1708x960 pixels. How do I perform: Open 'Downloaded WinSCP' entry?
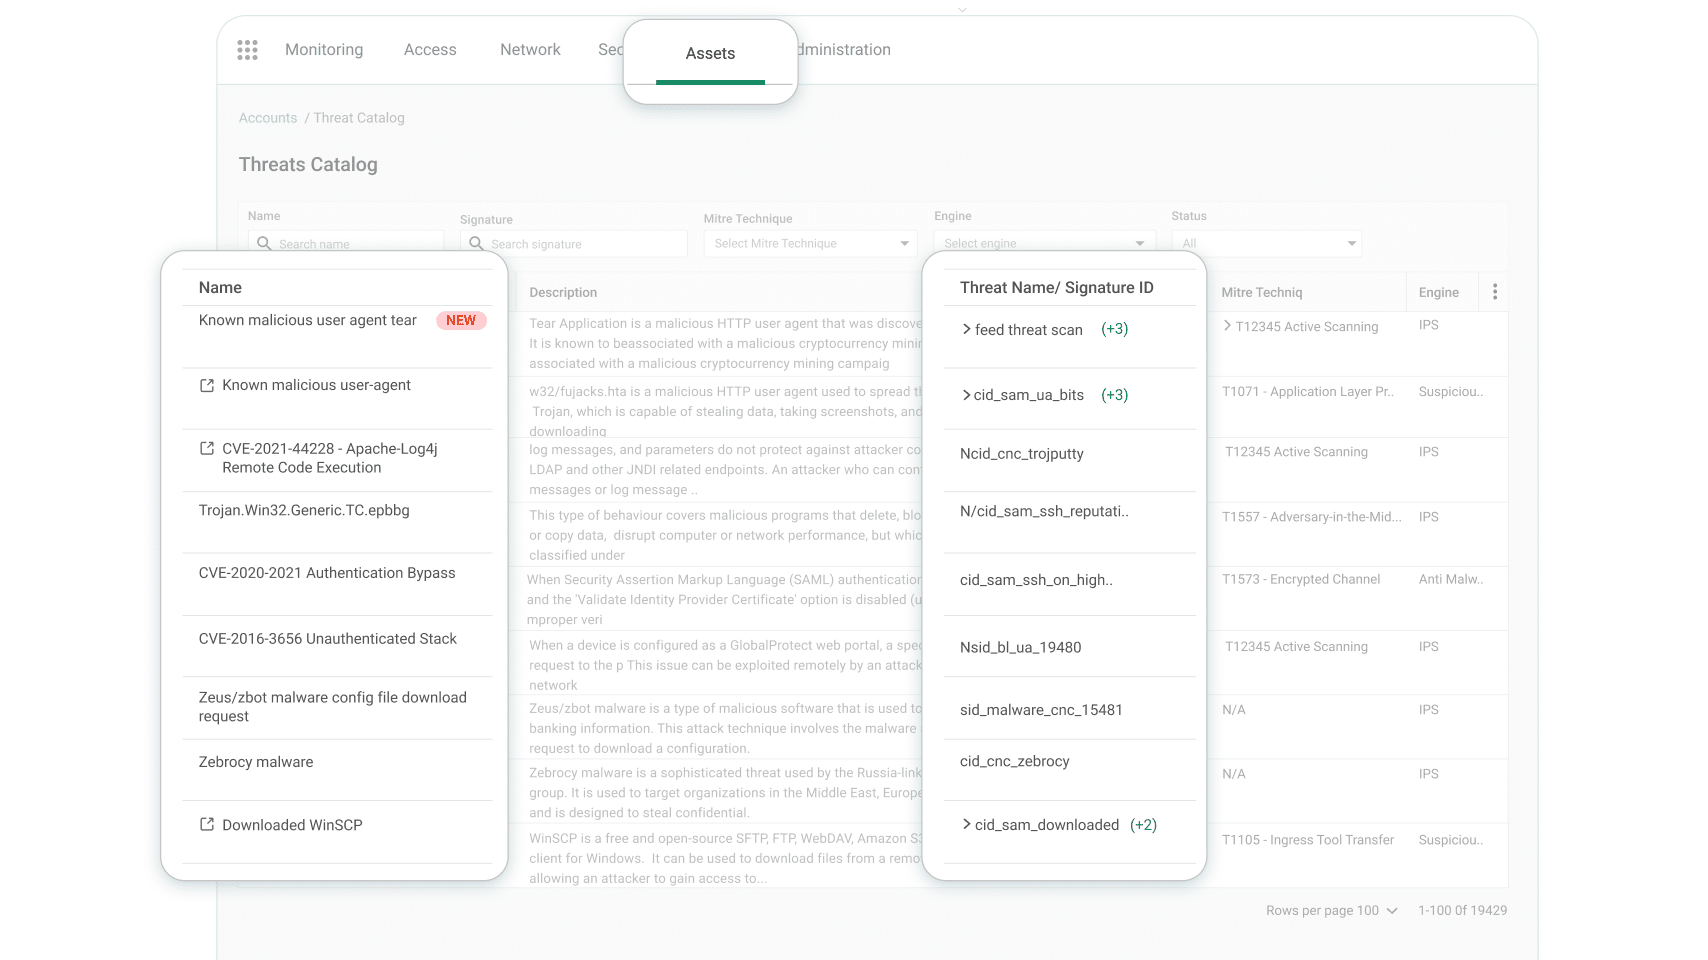click(292, 825)
